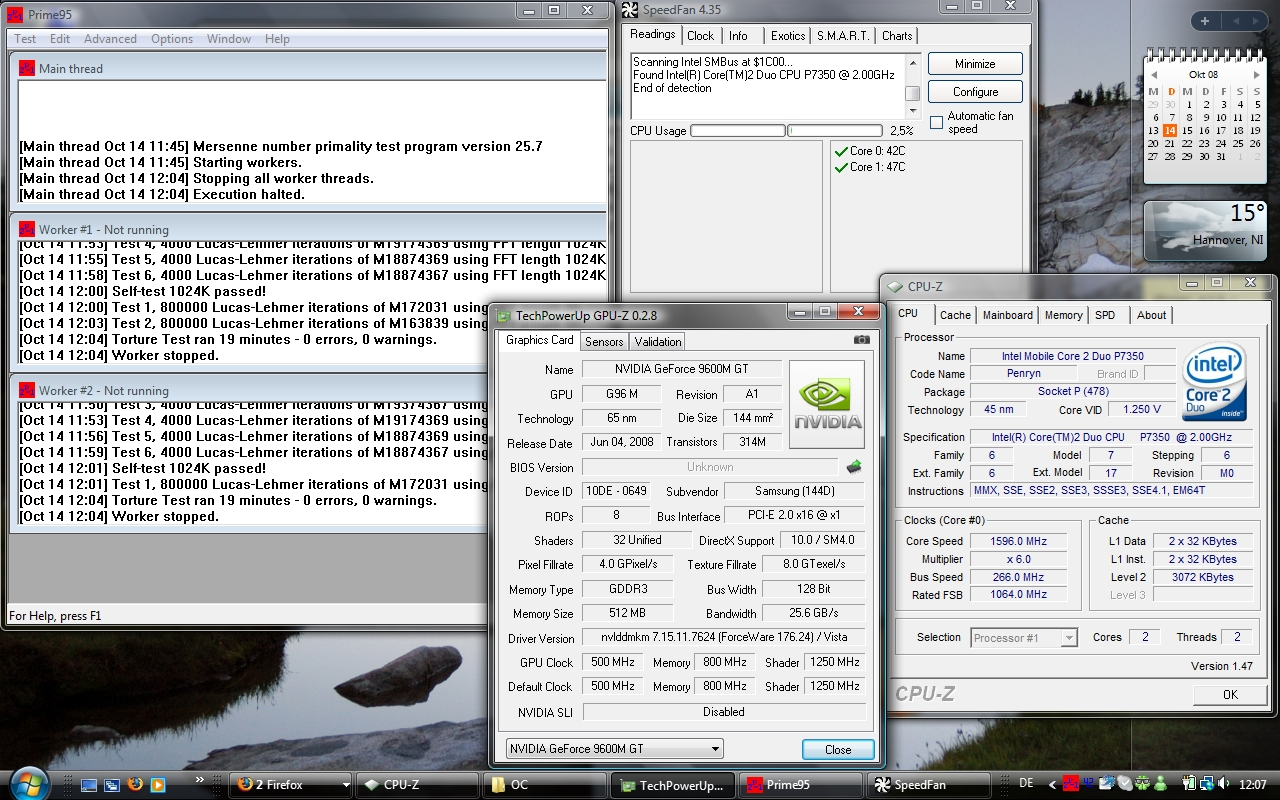Open the Help menu in Prime95
The height and width of the screenshot is (800, 1280).
click(x=277, y=39)
